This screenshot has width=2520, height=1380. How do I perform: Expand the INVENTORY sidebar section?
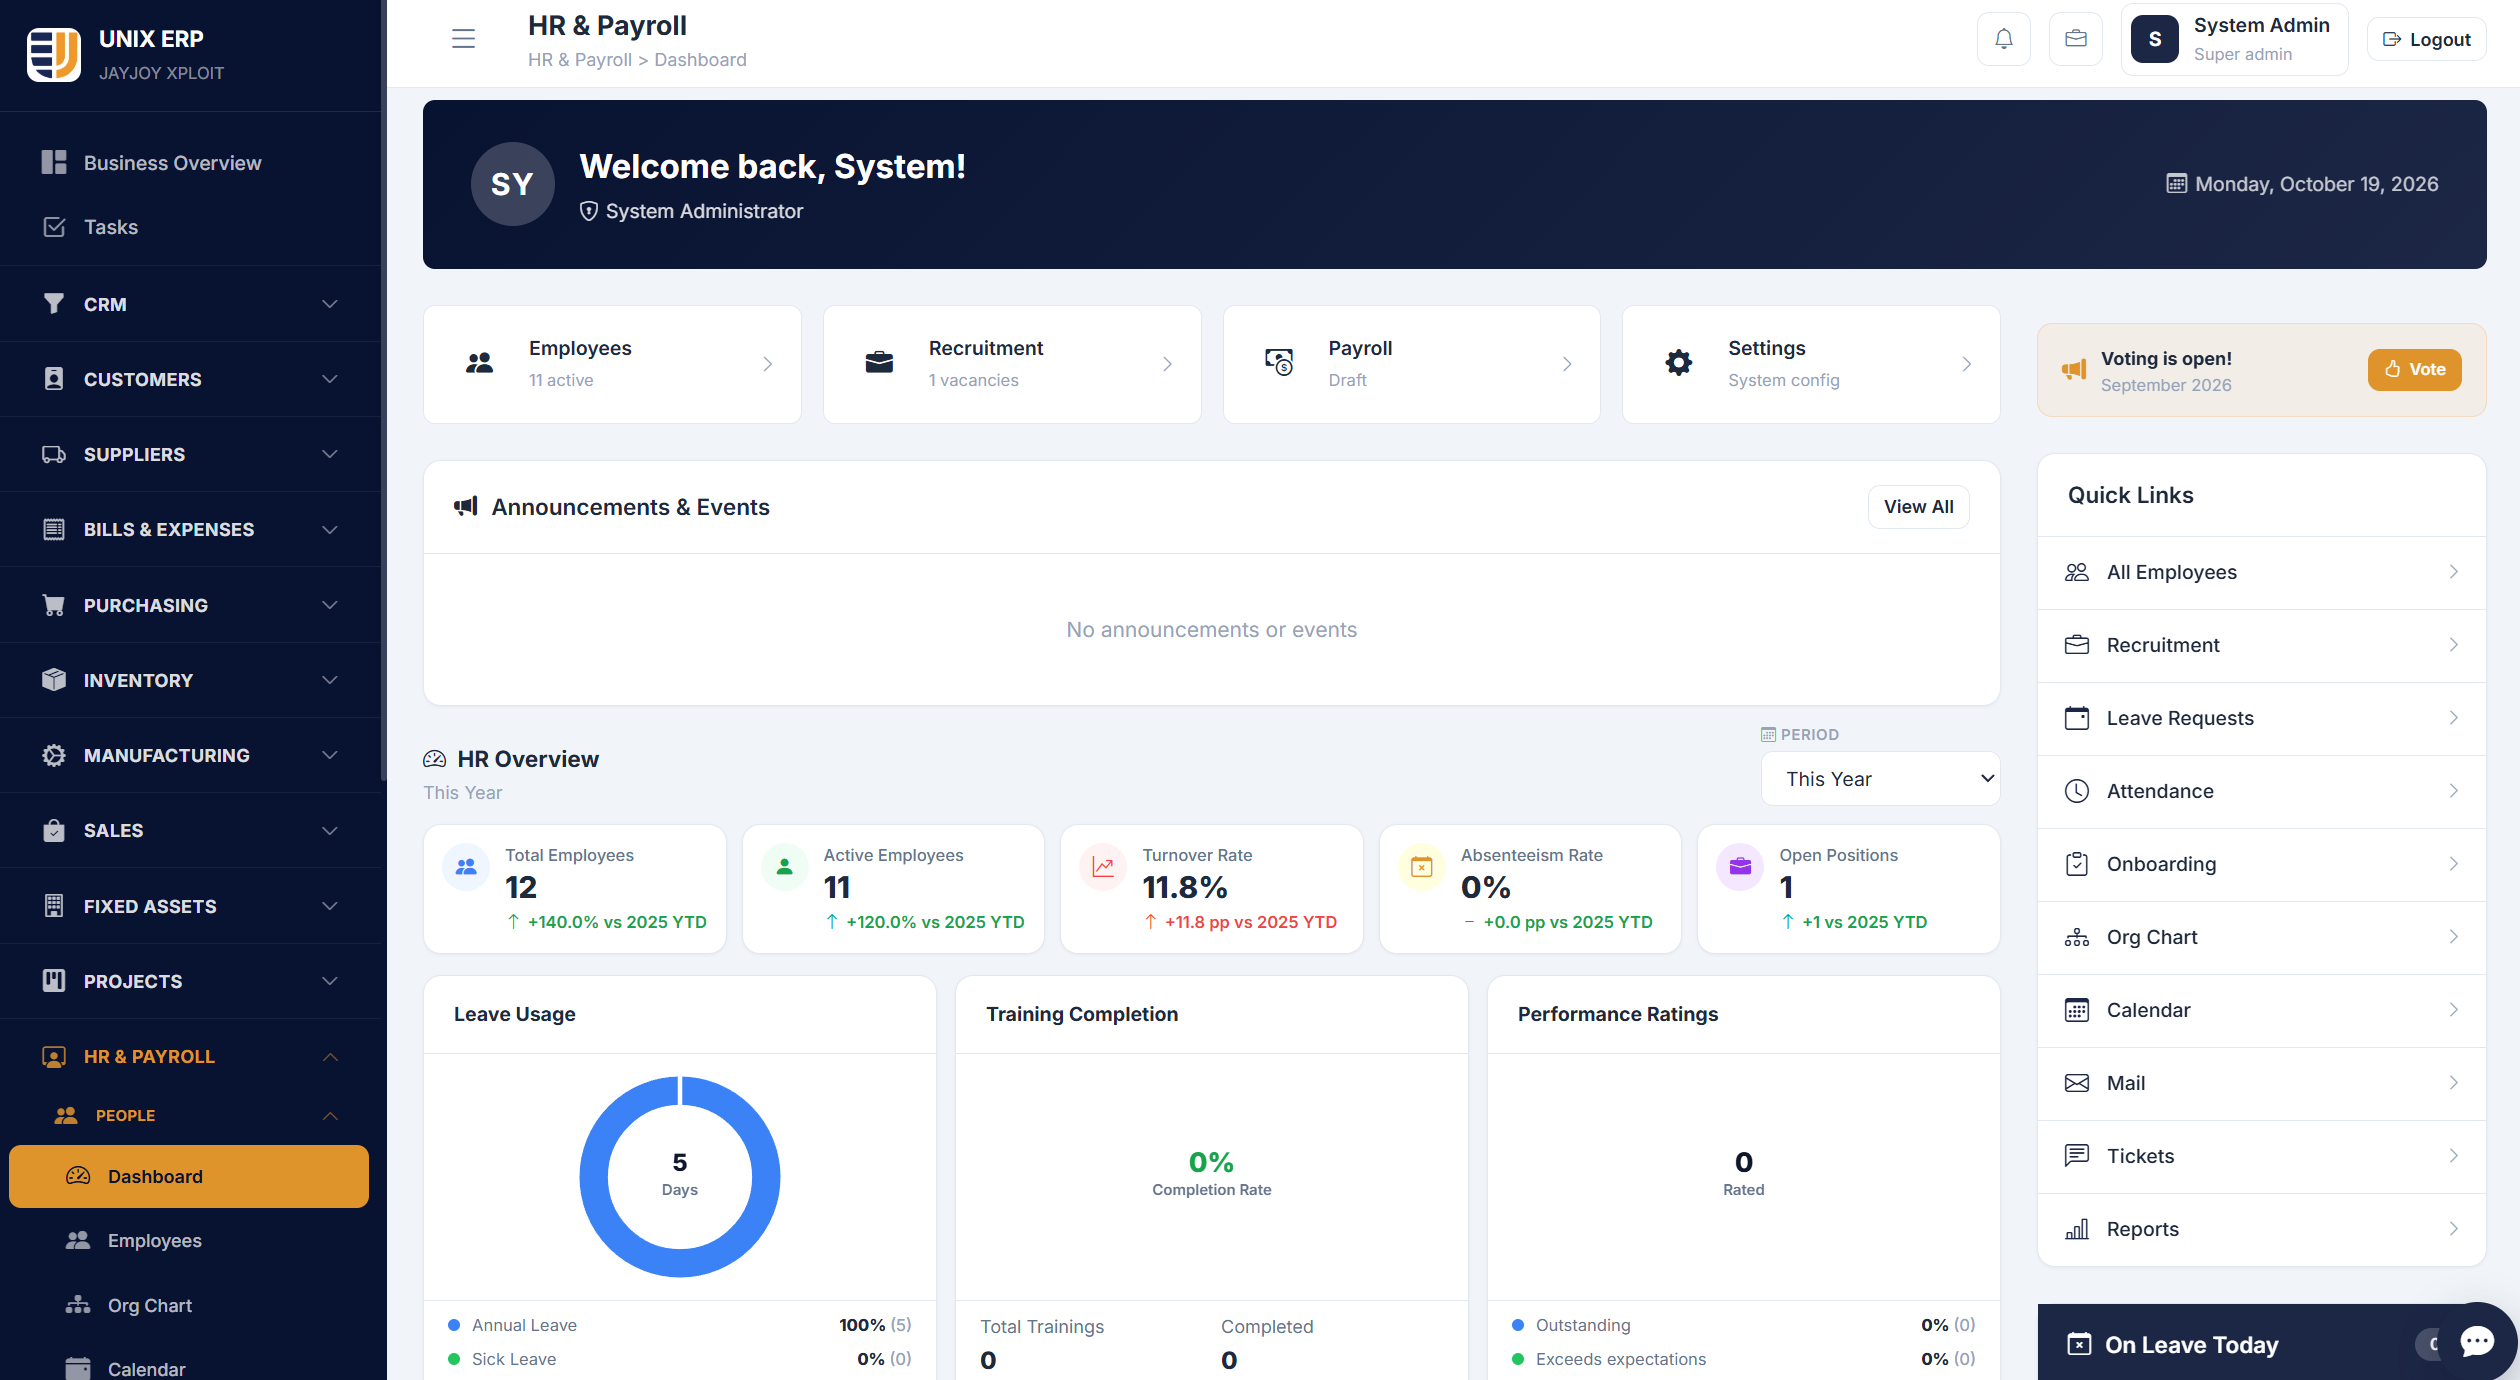click(190, 680)
